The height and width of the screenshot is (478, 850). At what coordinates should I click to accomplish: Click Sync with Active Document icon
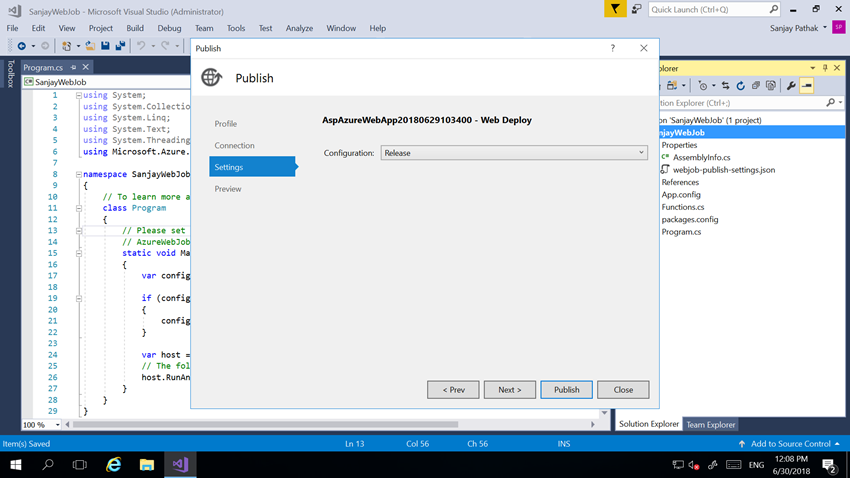[725, 86]
